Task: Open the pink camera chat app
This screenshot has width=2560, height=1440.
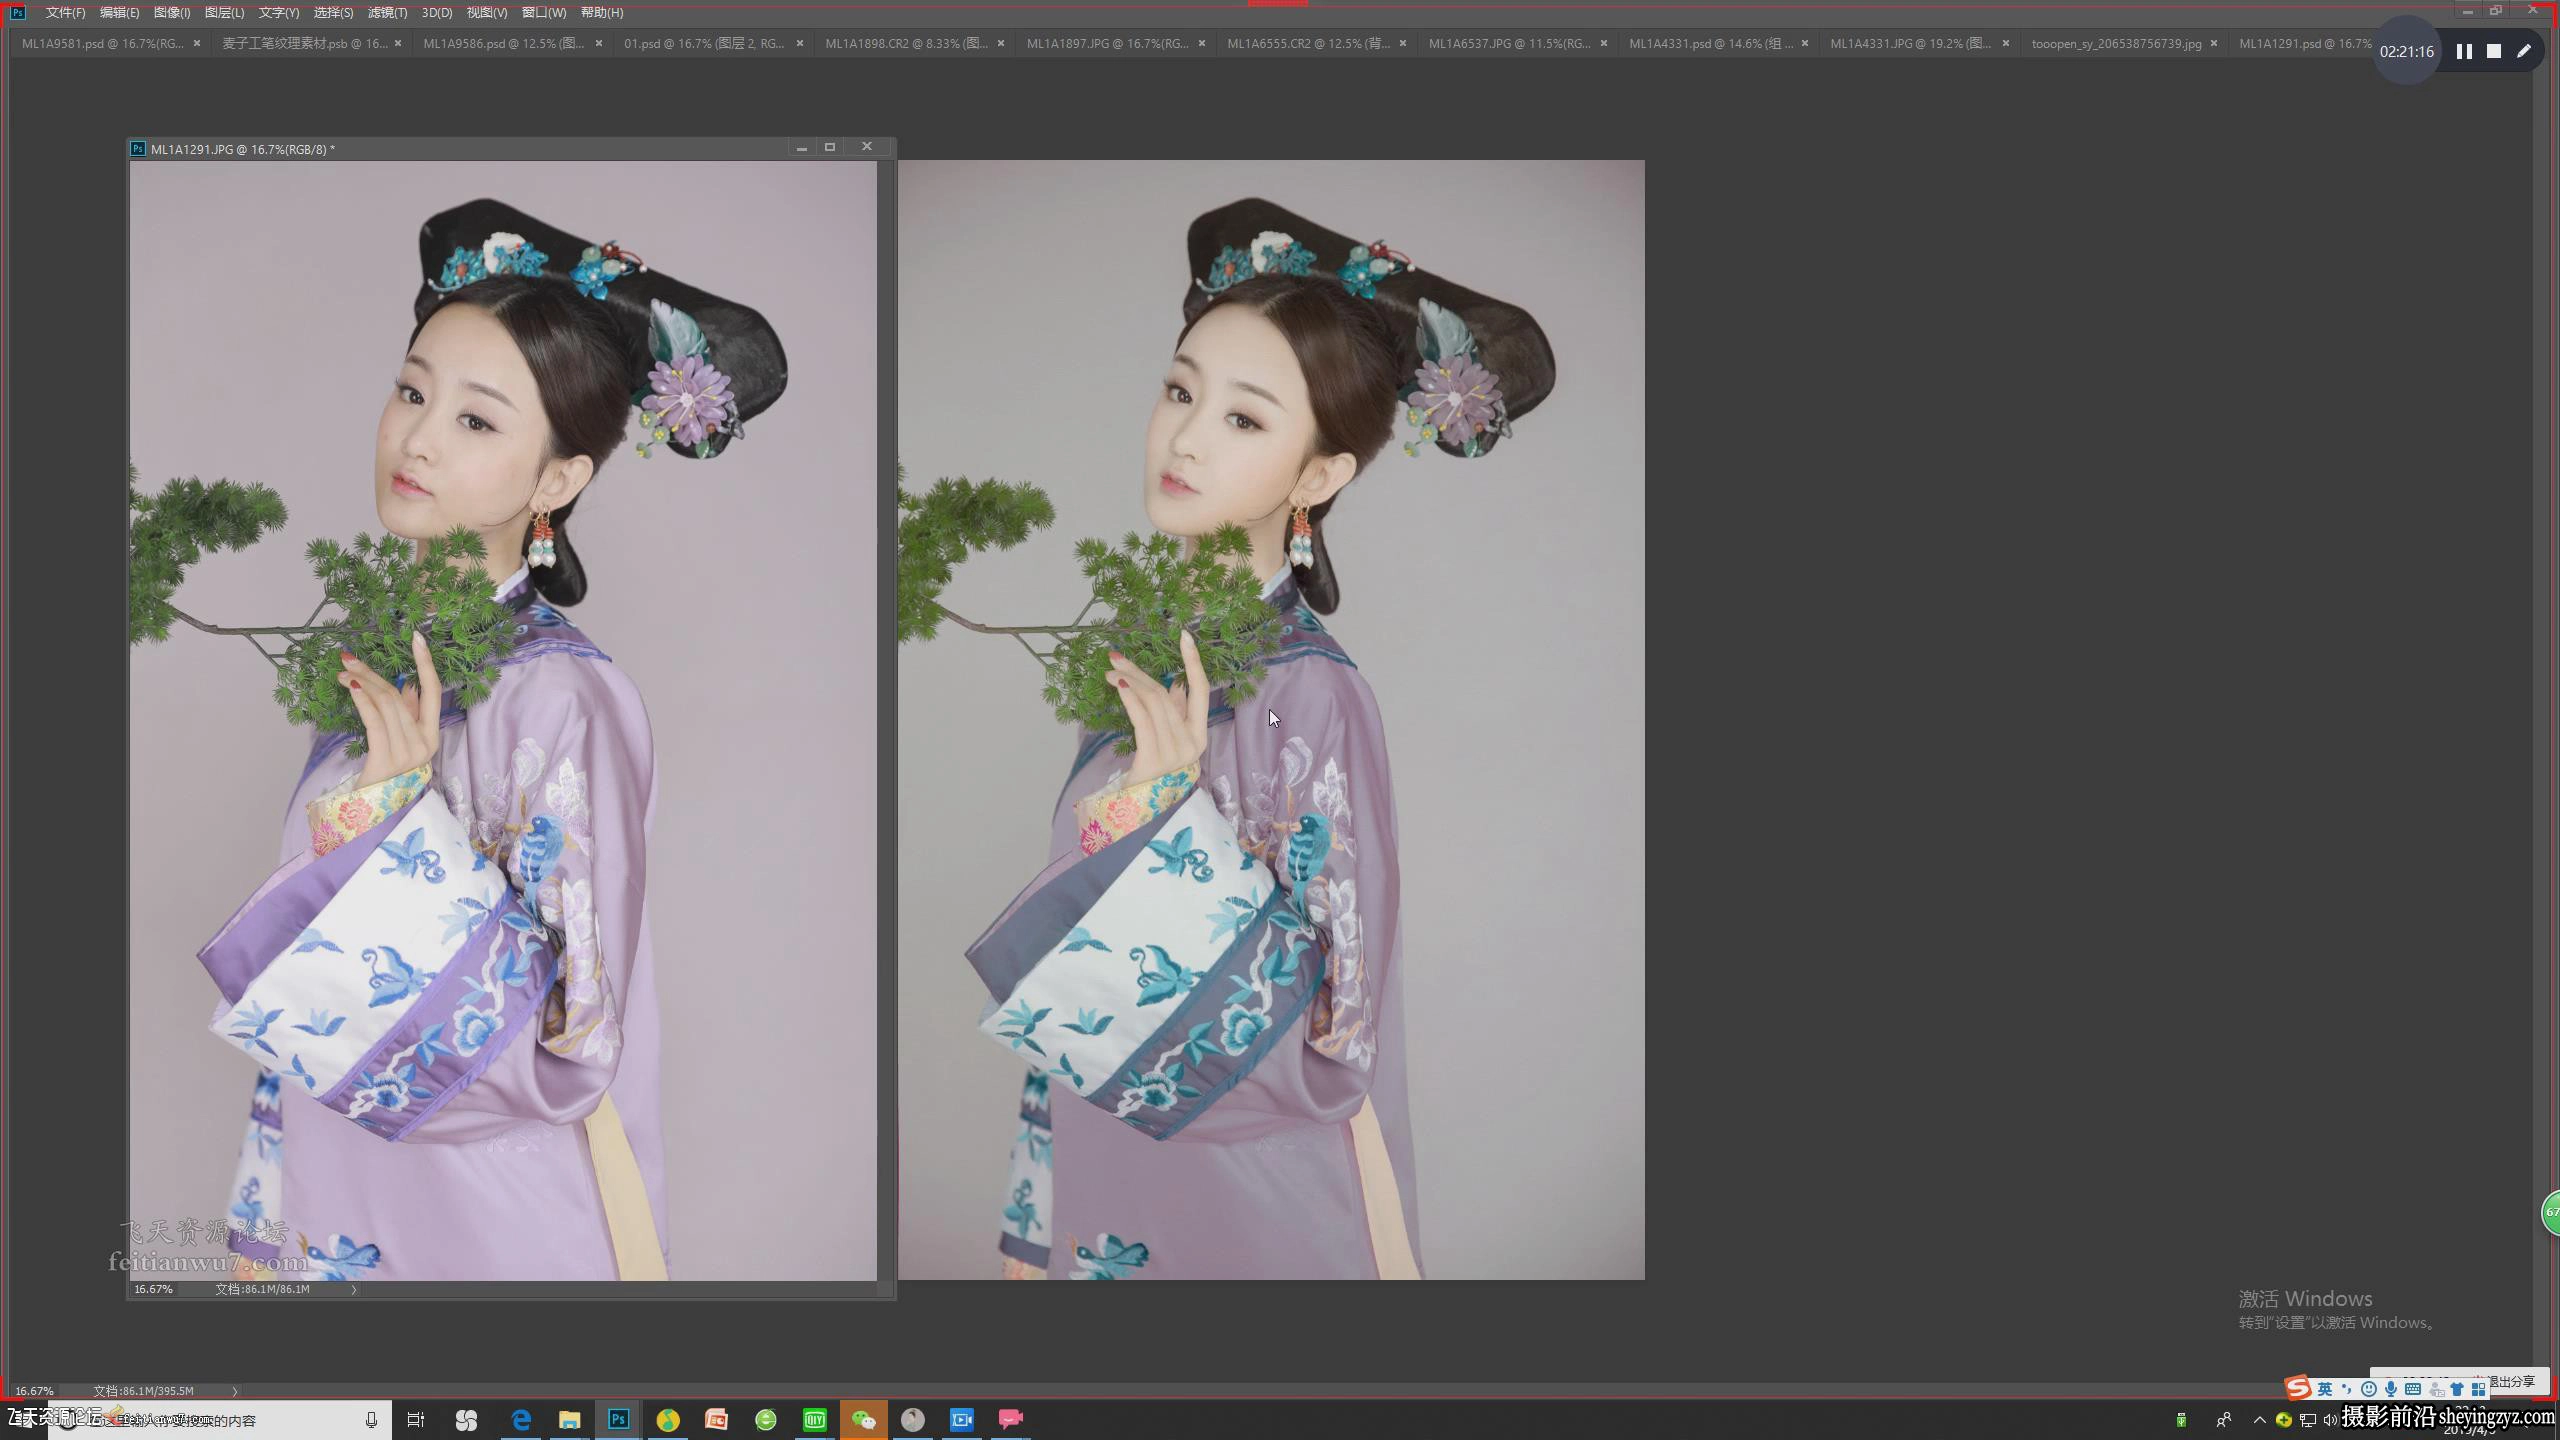Action: point(1011,1420)
